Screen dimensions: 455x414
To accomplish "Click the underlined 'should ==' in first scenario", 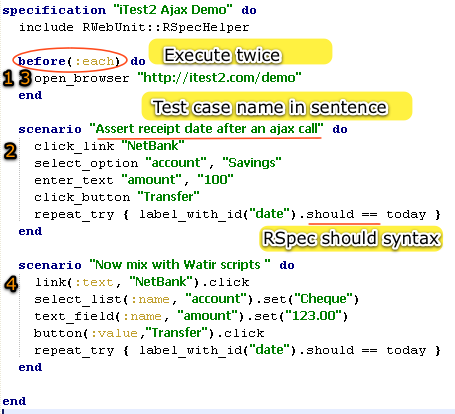I will click(342, 214).
